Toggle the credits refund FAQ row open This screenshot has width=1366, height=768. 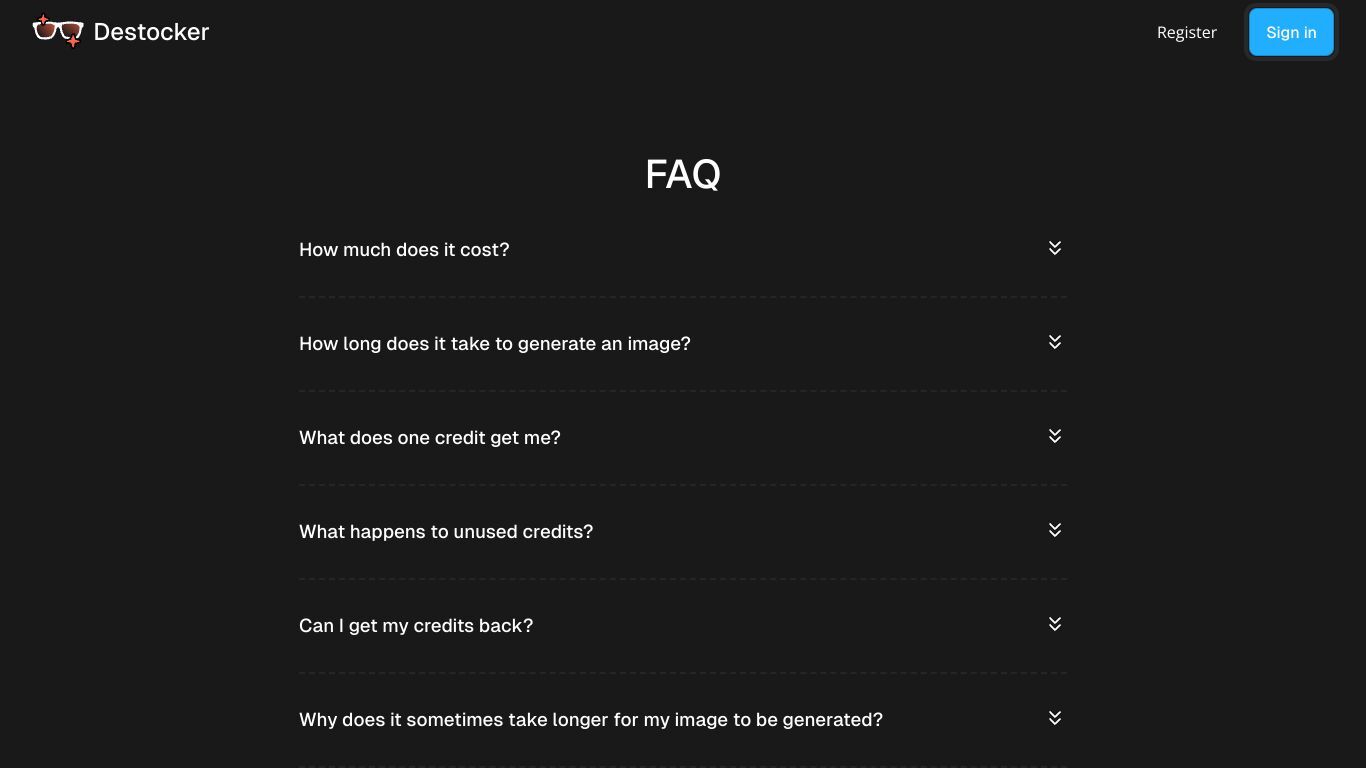point(683,626)
